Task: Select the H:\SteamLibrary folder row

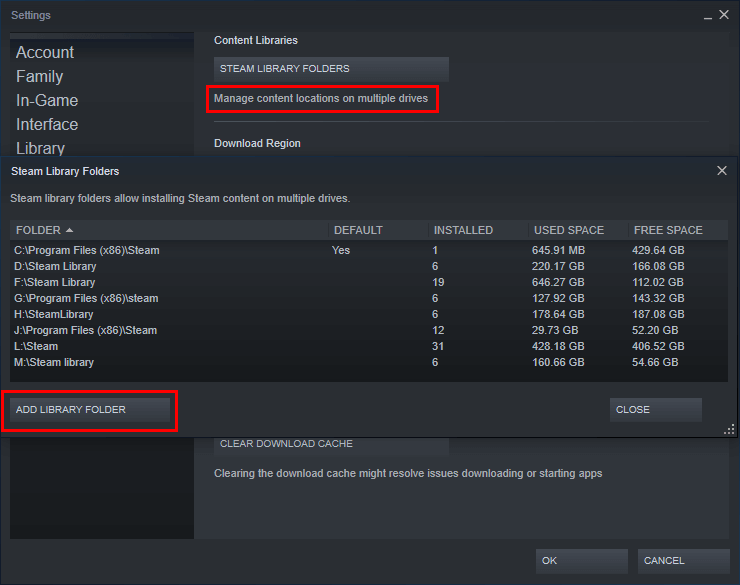Action: pyautogui.click(x=369, y=314)
